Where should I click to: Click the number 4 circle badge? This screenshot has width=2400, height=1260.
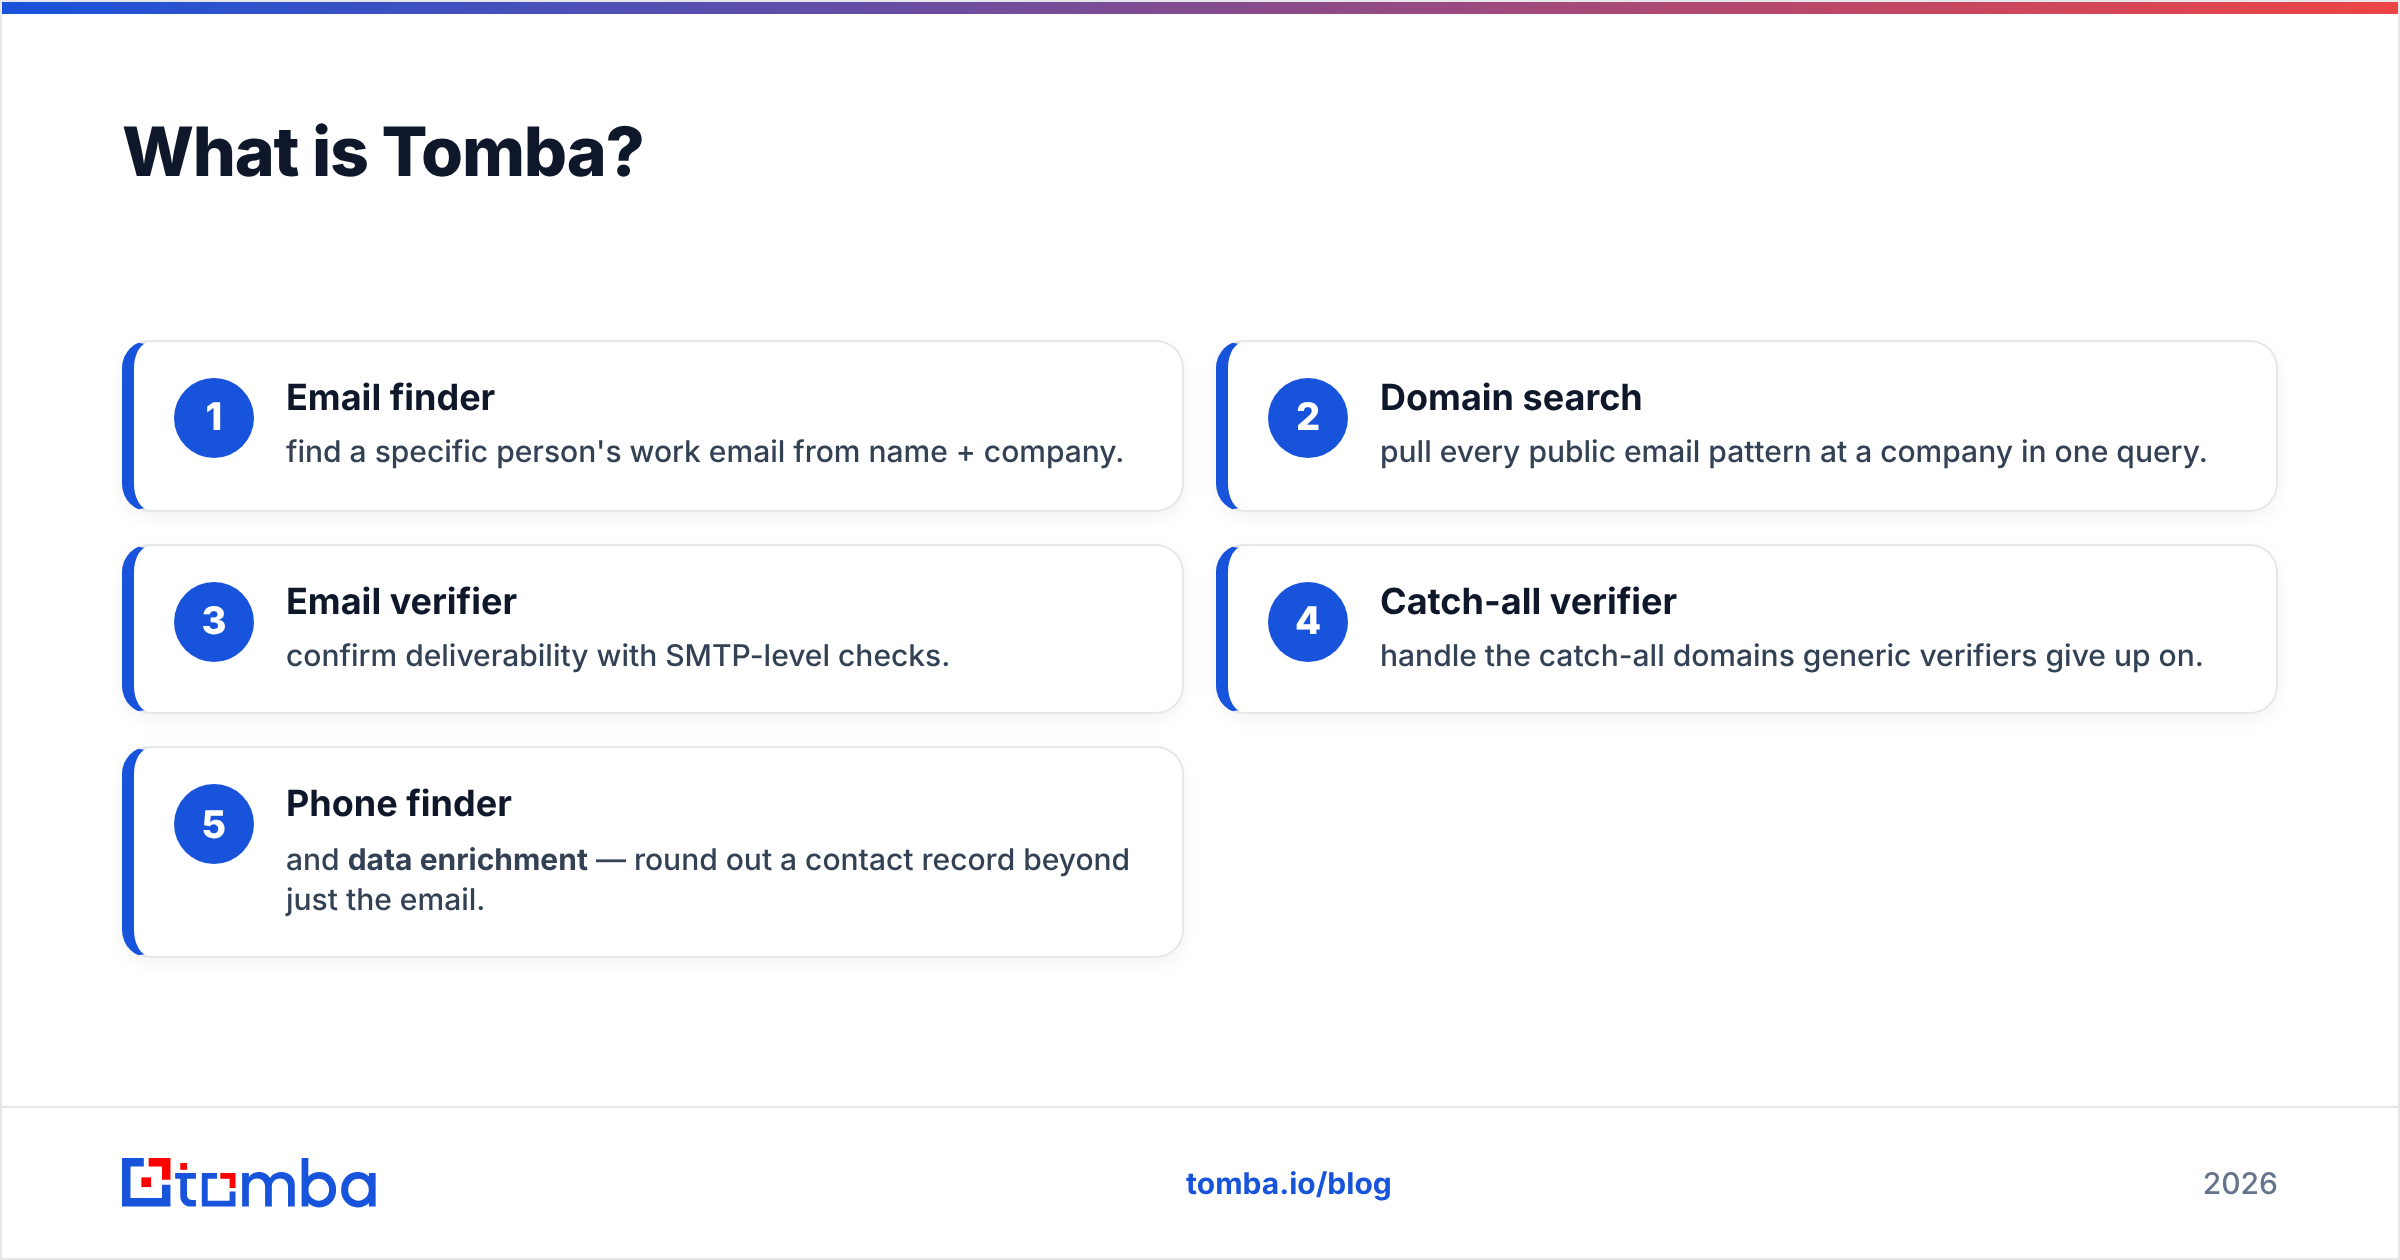coord(1308,622)
